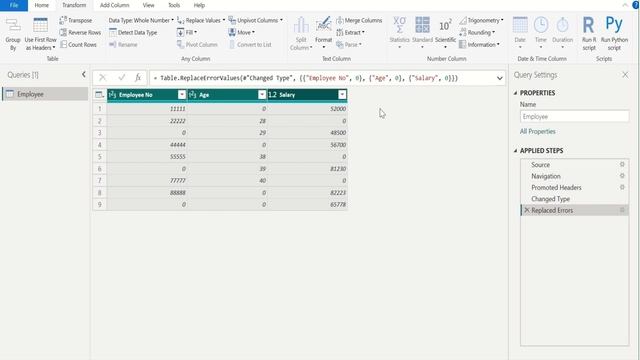Collapse the PROPERTIES section
Image resolution: width=640 pixels, height=360 pixels.
click(516, 93)
